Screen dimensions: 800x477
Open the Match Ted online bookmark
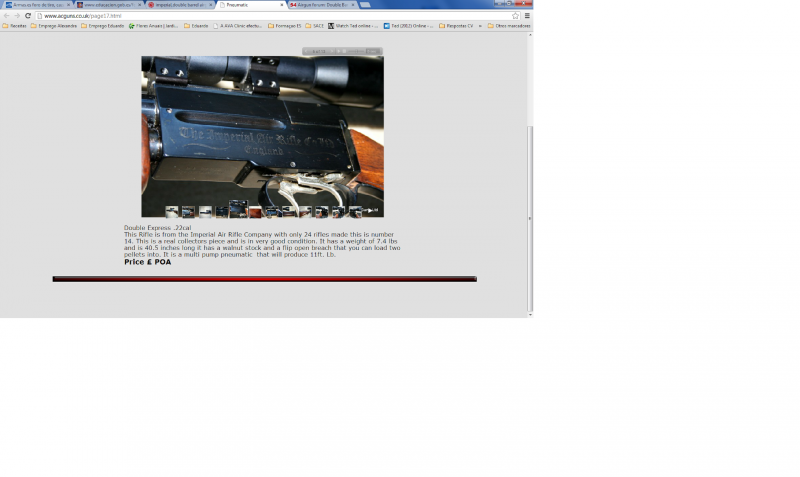(x=354, y=26)
